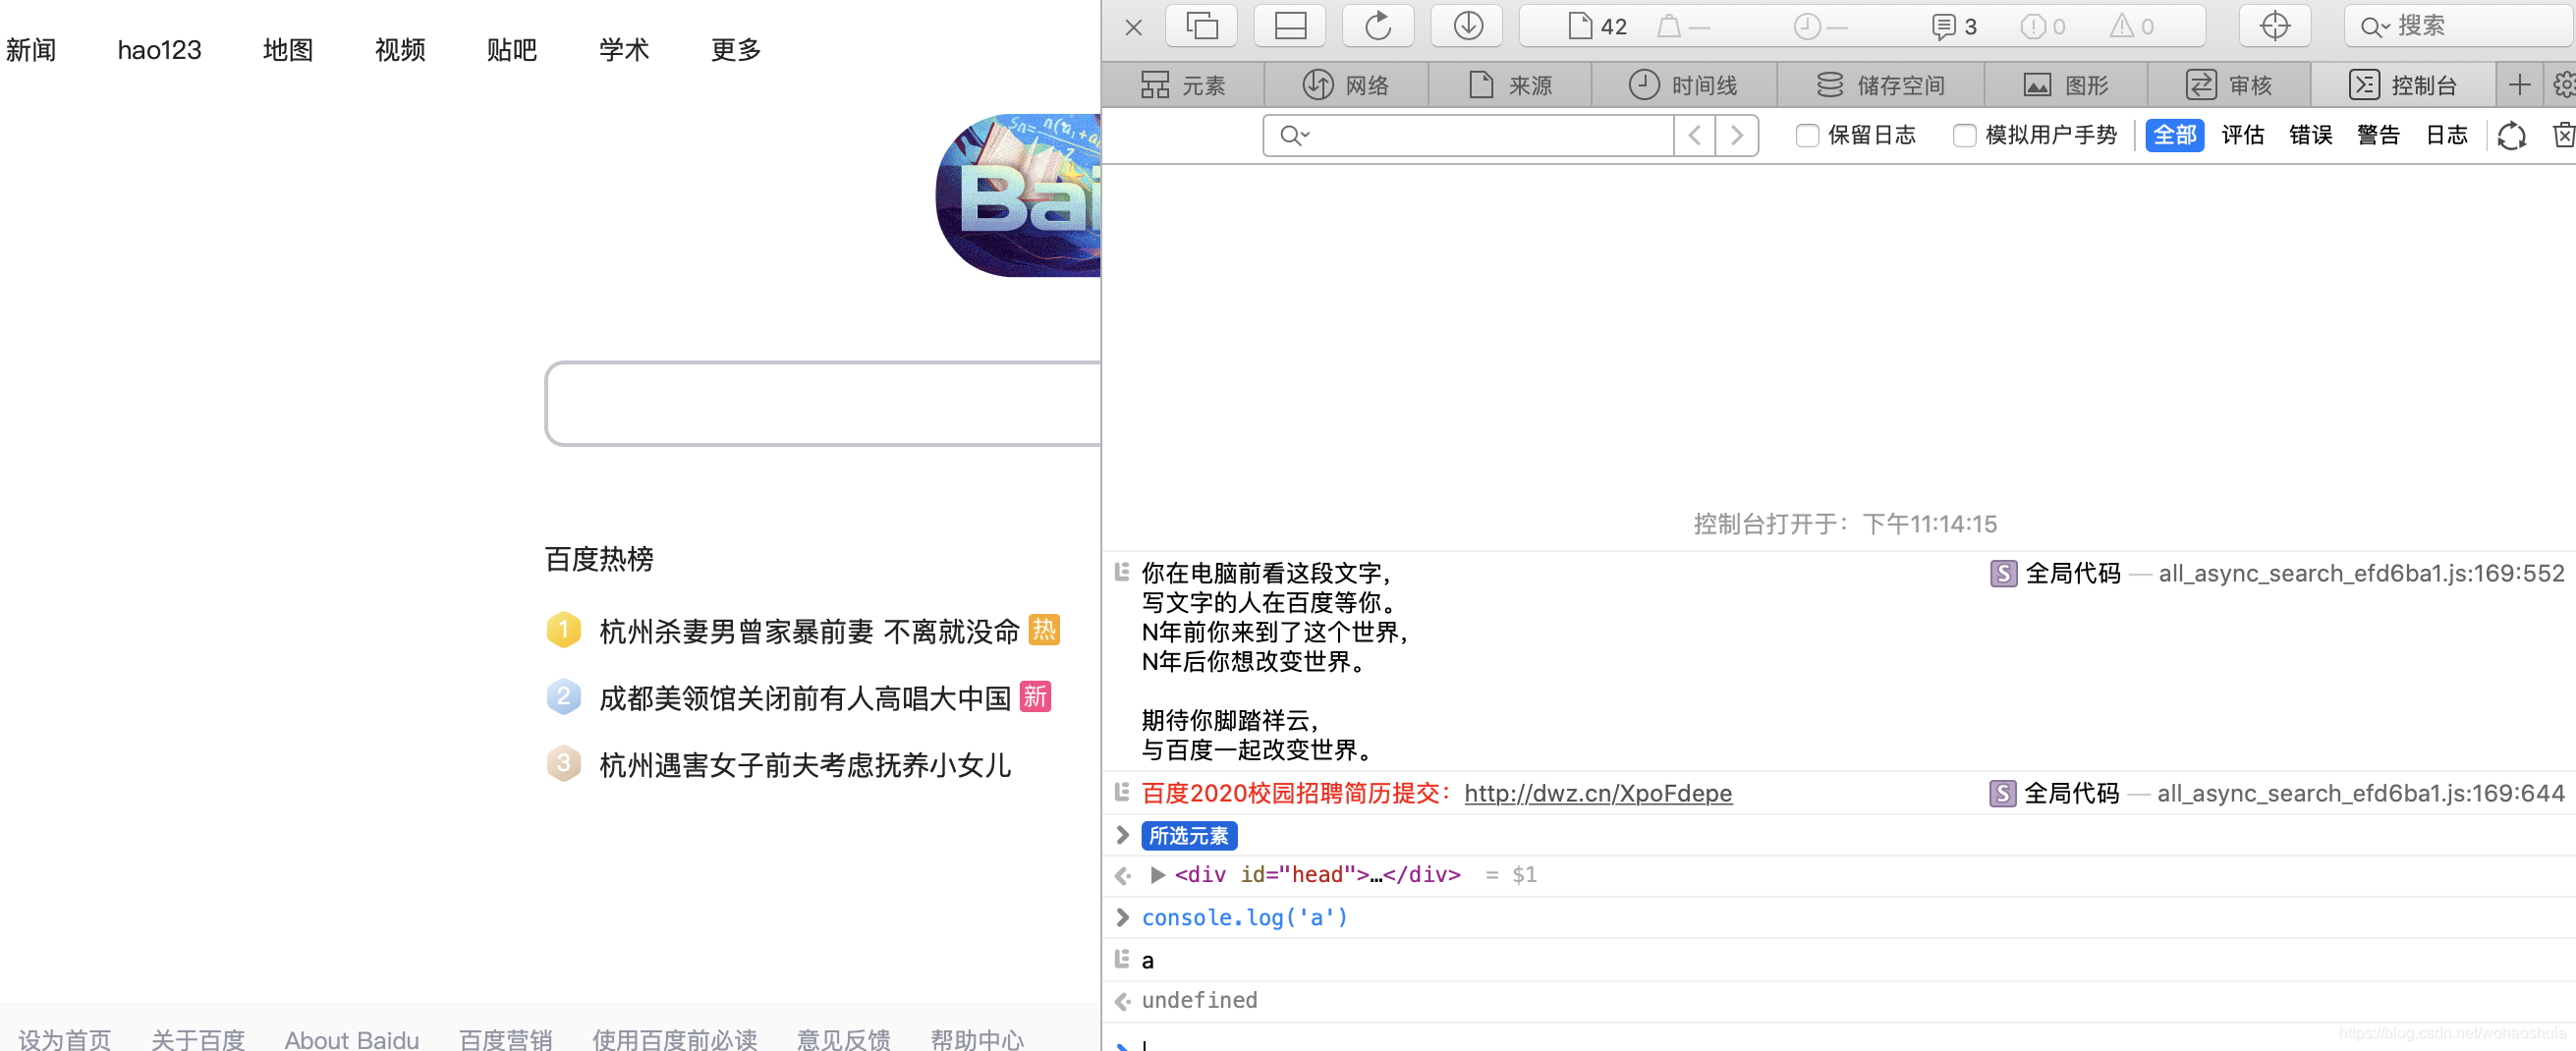Switch to the 图形 tab
The height and width of the screenshot is (1051, 2576).
[x=2065, y=85]
